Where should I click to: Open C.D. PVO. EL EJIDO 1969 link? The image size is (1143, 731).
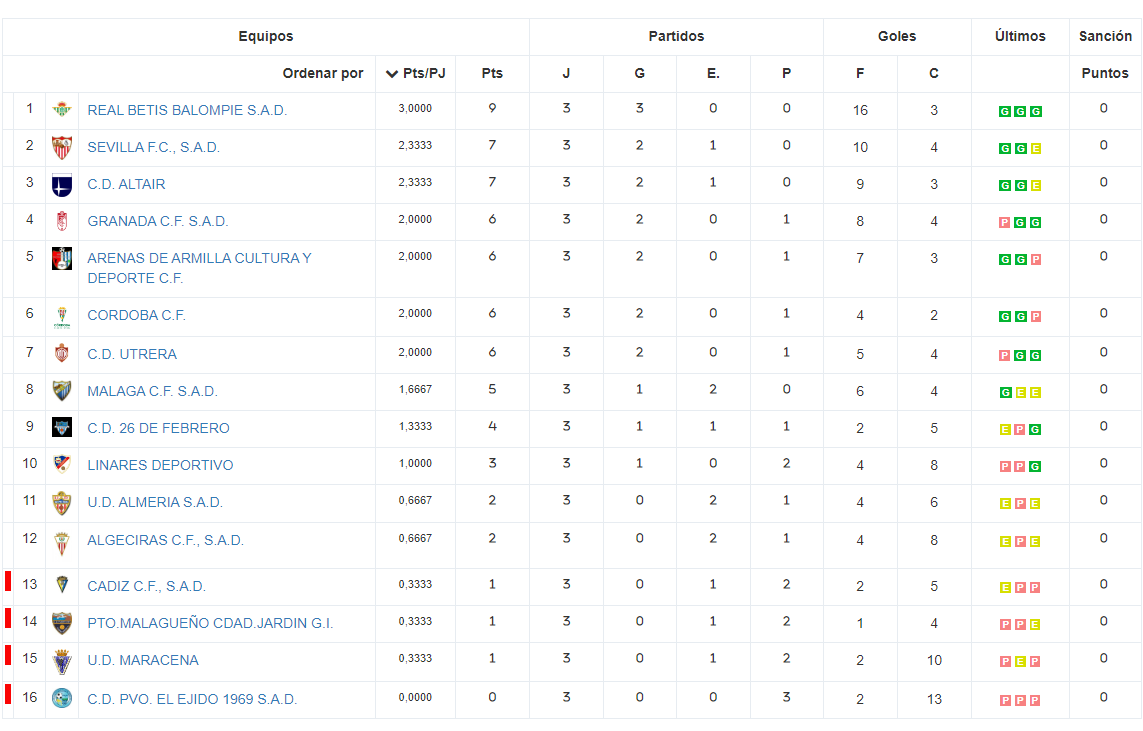coord(192,700)
